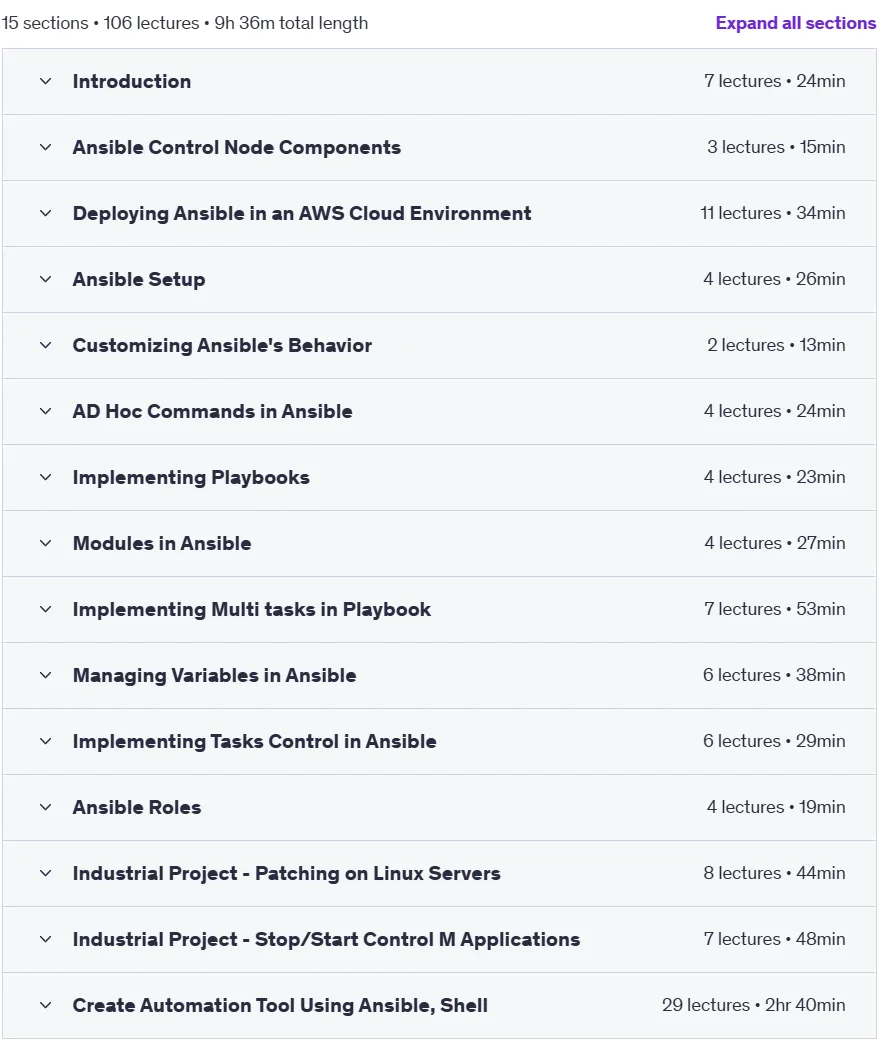The height and width of the screenshot is (1042, 879).
Task: Expand Ansible Control Node Components chevron
Action: [x=46, y=148]
